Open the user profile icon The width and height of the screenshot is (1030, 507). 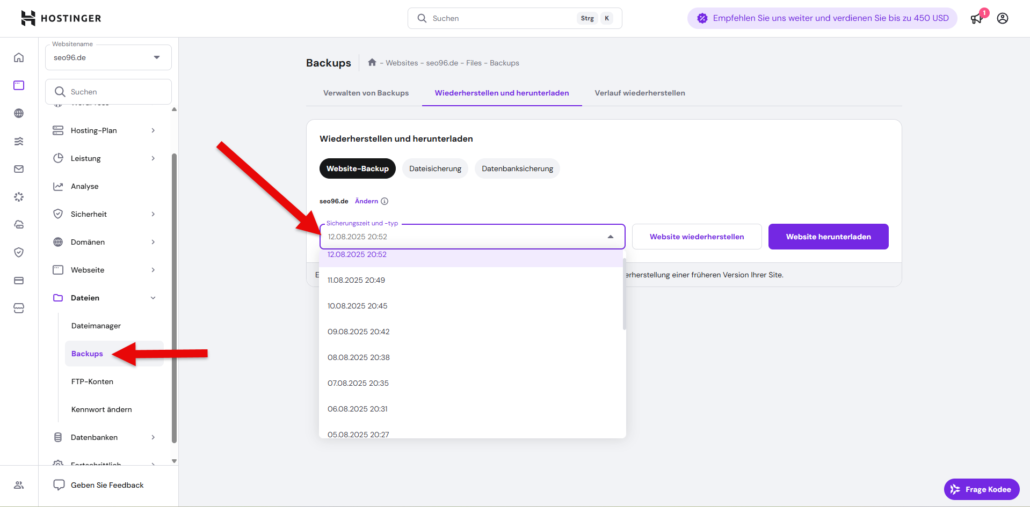[x=1002, y=18]
